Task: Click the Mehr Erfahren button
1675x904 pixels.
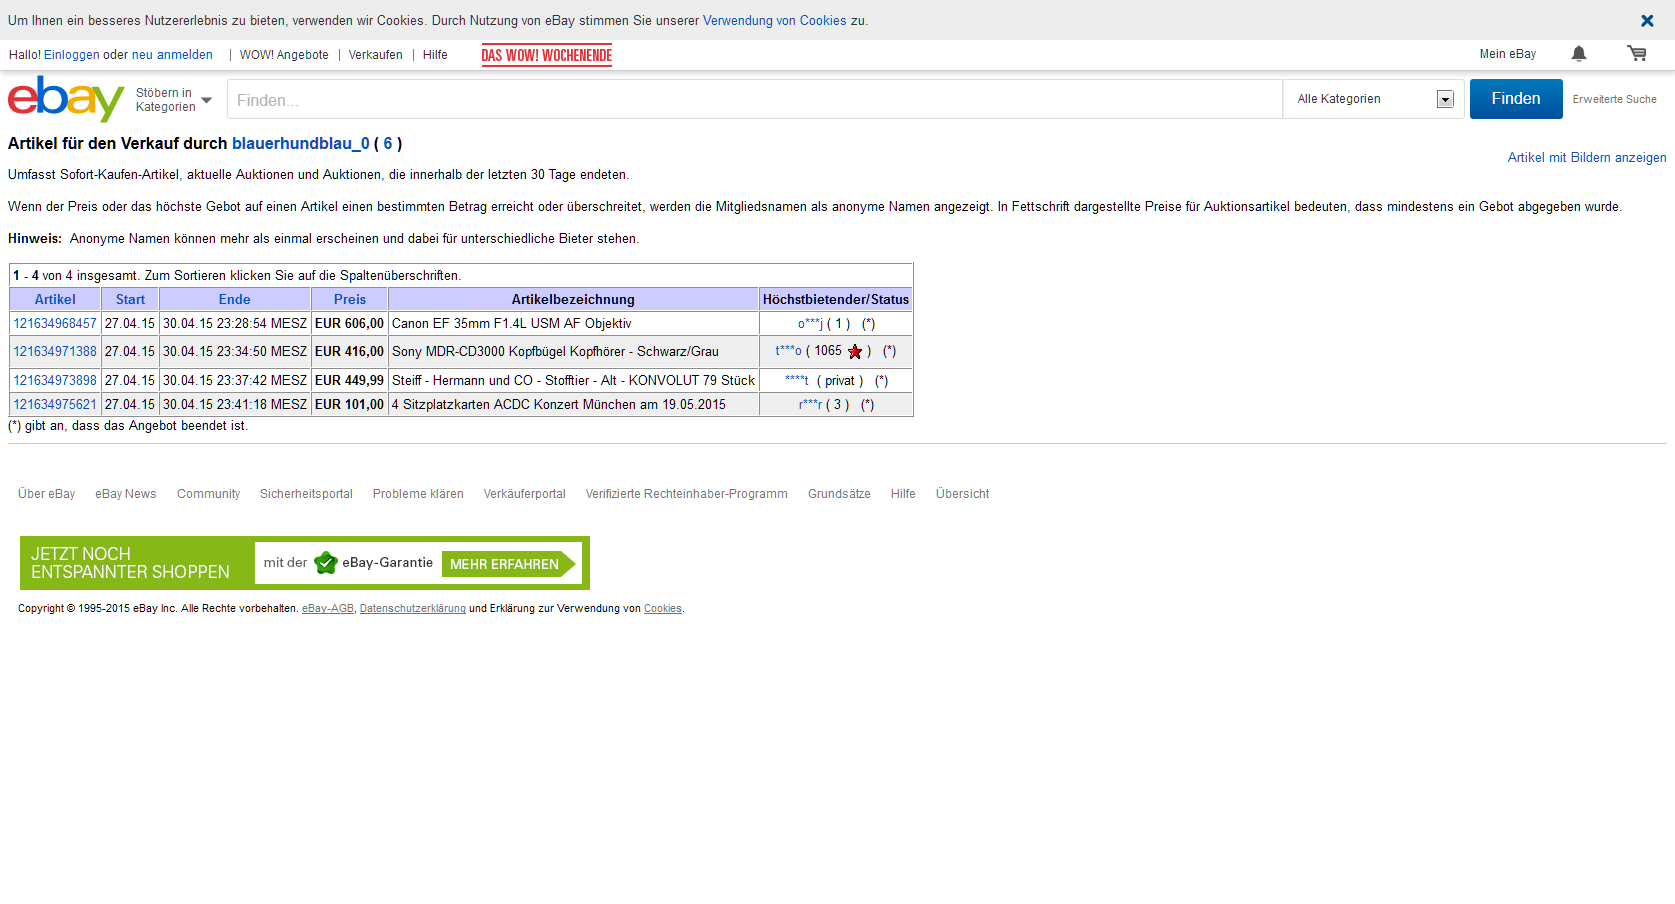Action: click(x=509, y=564)
